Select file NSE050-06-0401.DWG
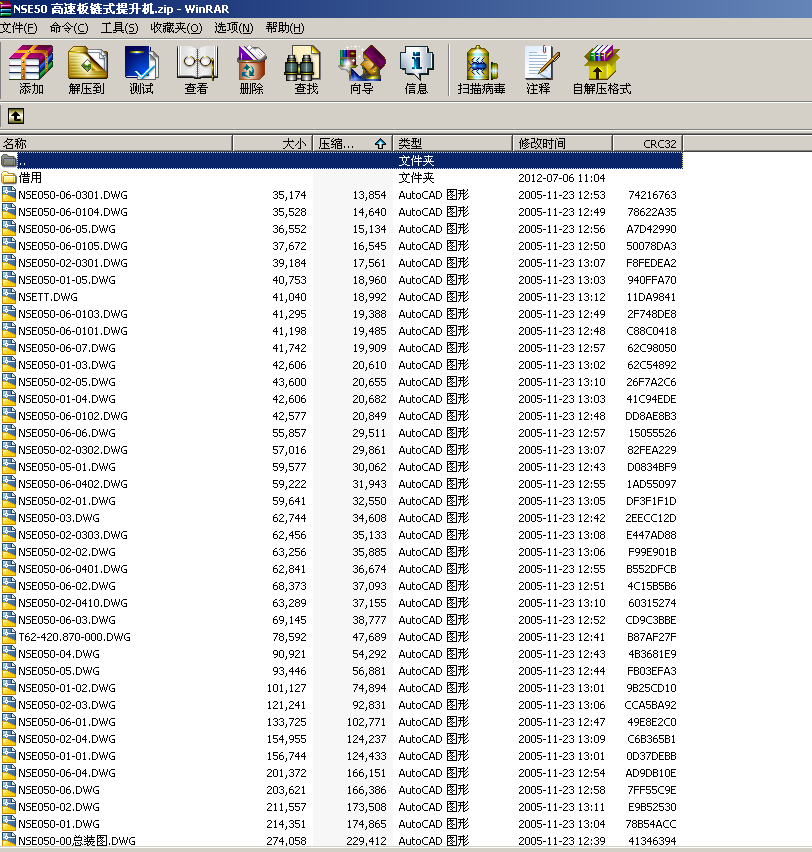812x852 pixels. [73, 569]
